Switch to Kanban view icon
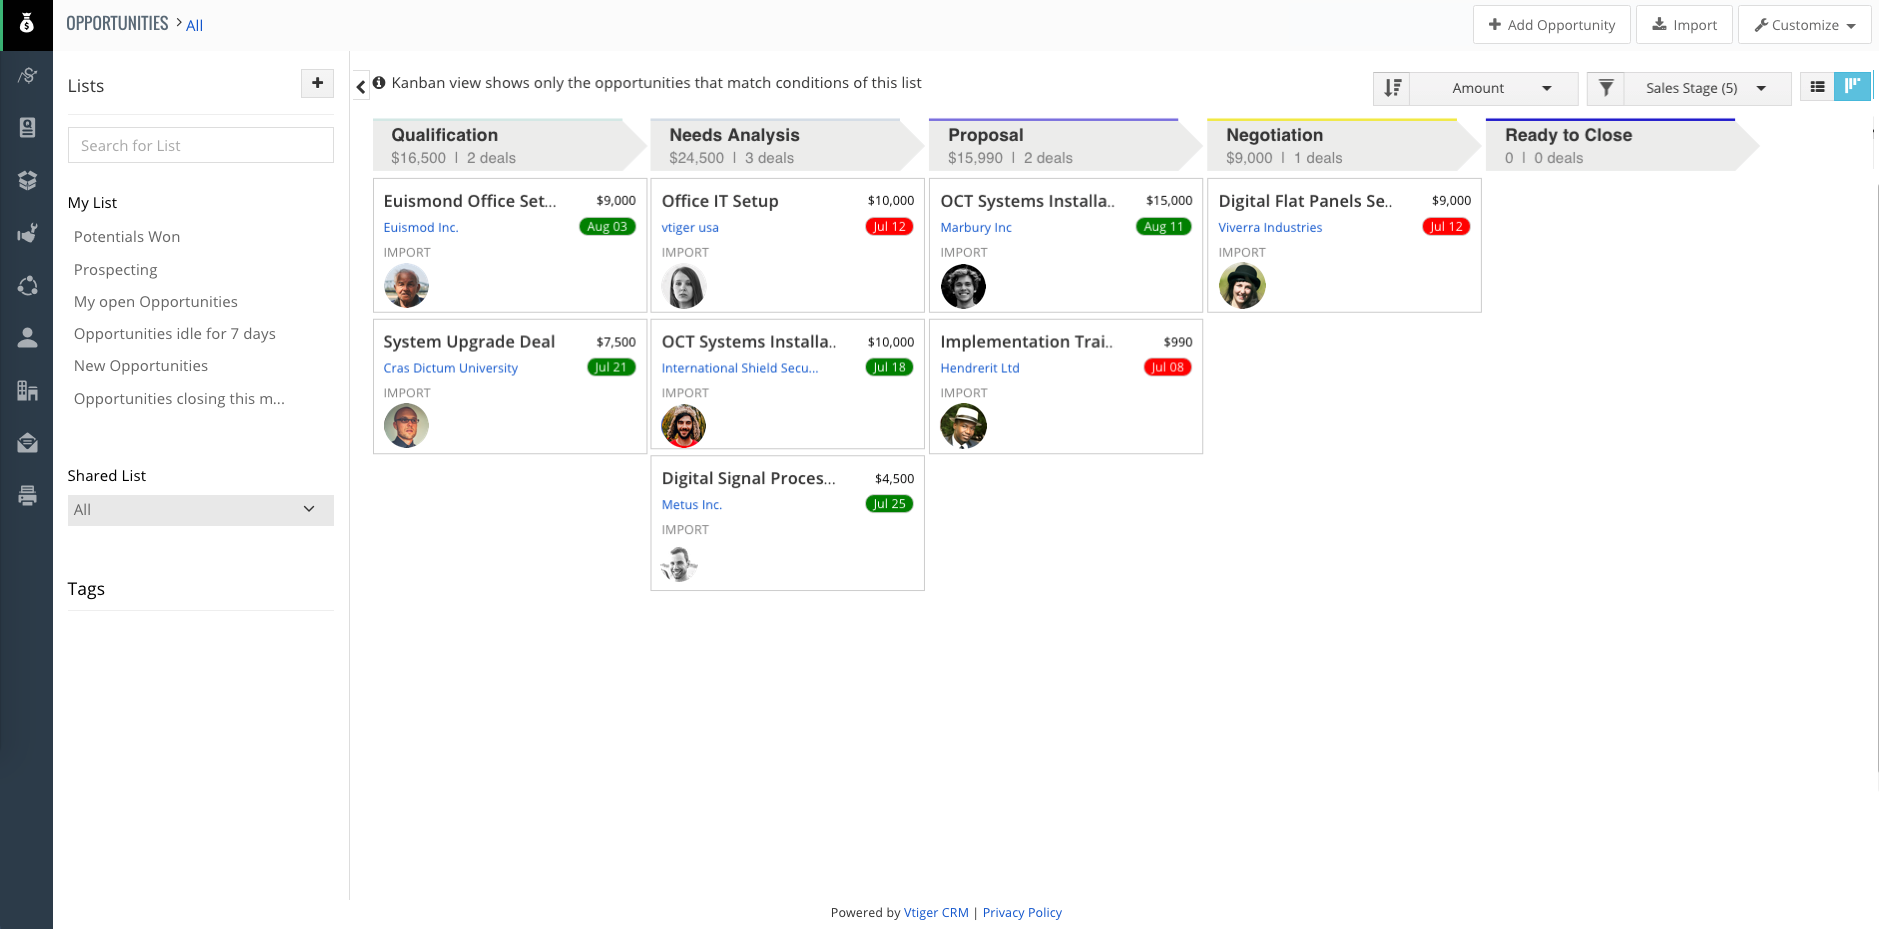The width and height of the screenshot is (1879, 929). tap(1852, 87)
